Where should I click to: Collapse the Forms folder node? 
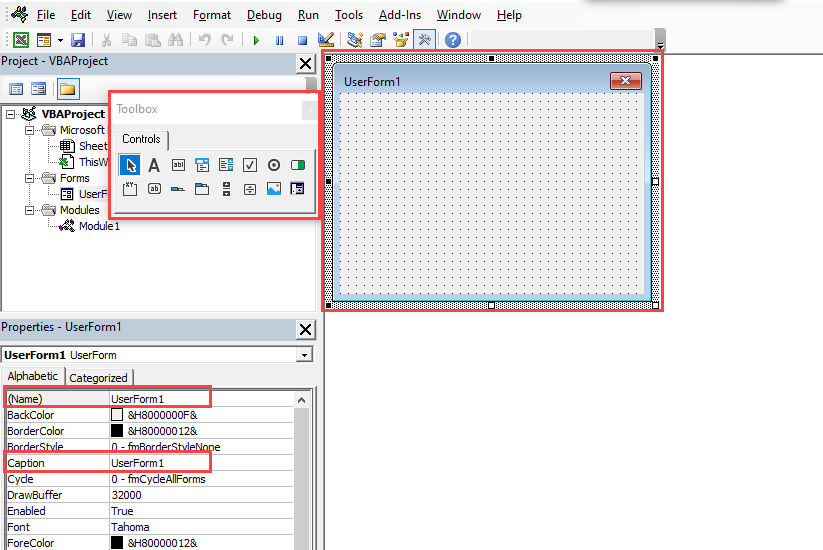click(31, 178)
